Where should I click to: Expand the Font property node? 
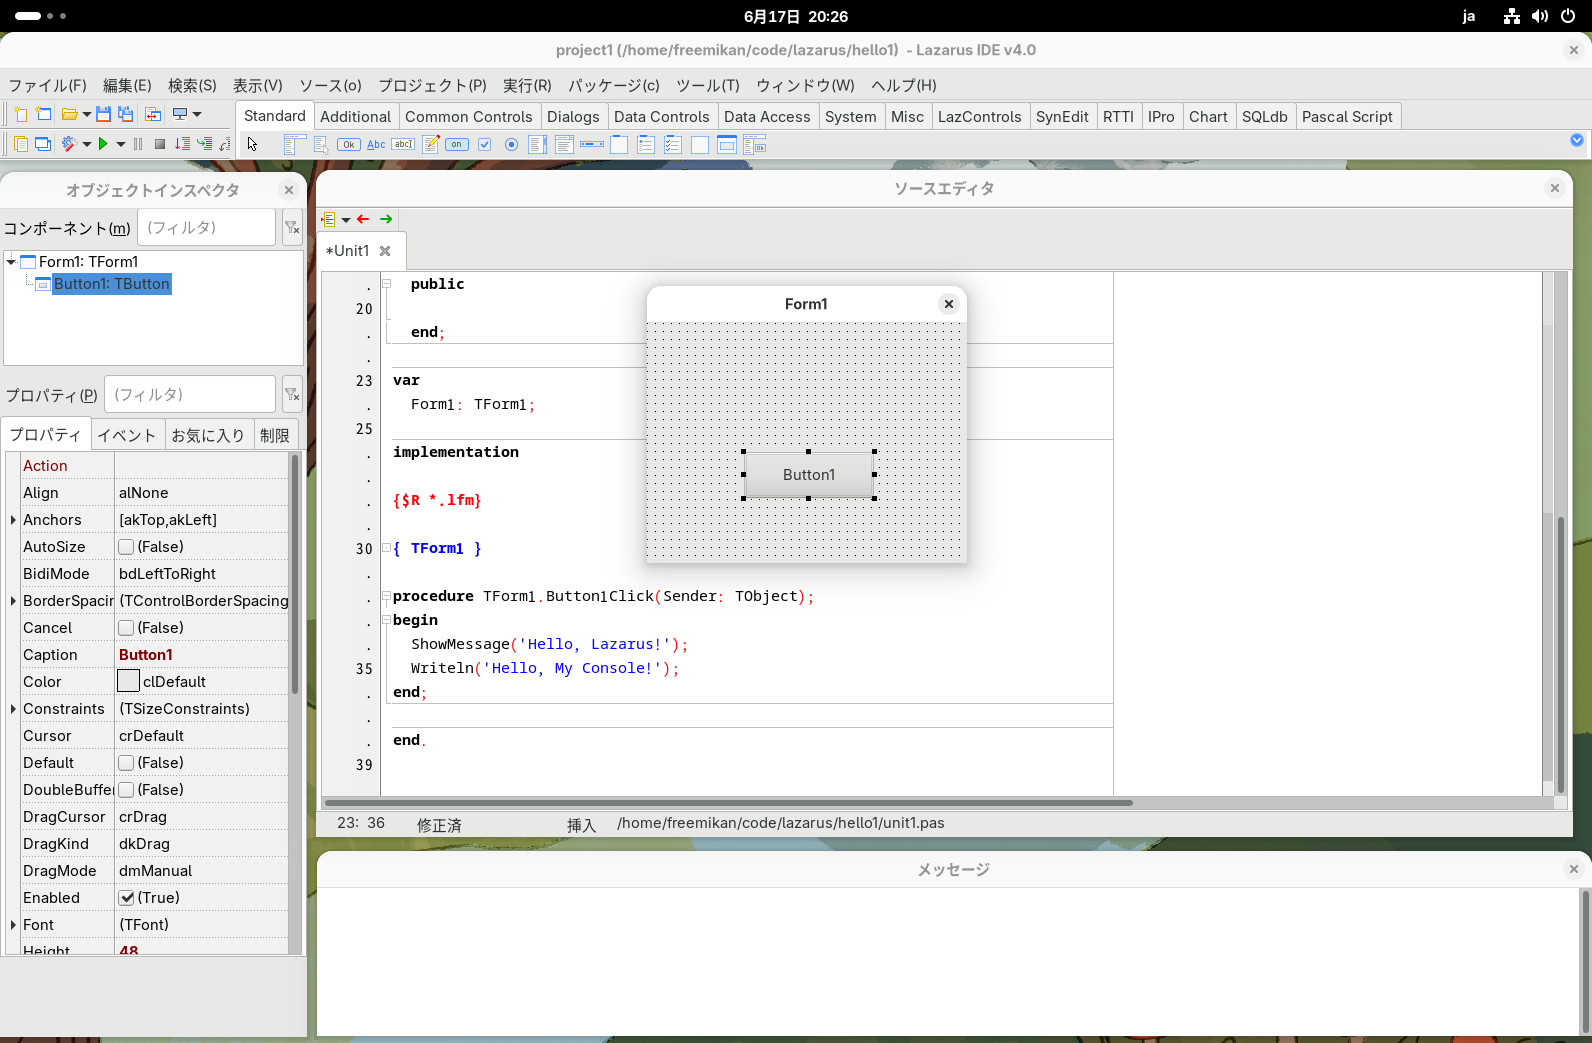(x=13, y=925)
